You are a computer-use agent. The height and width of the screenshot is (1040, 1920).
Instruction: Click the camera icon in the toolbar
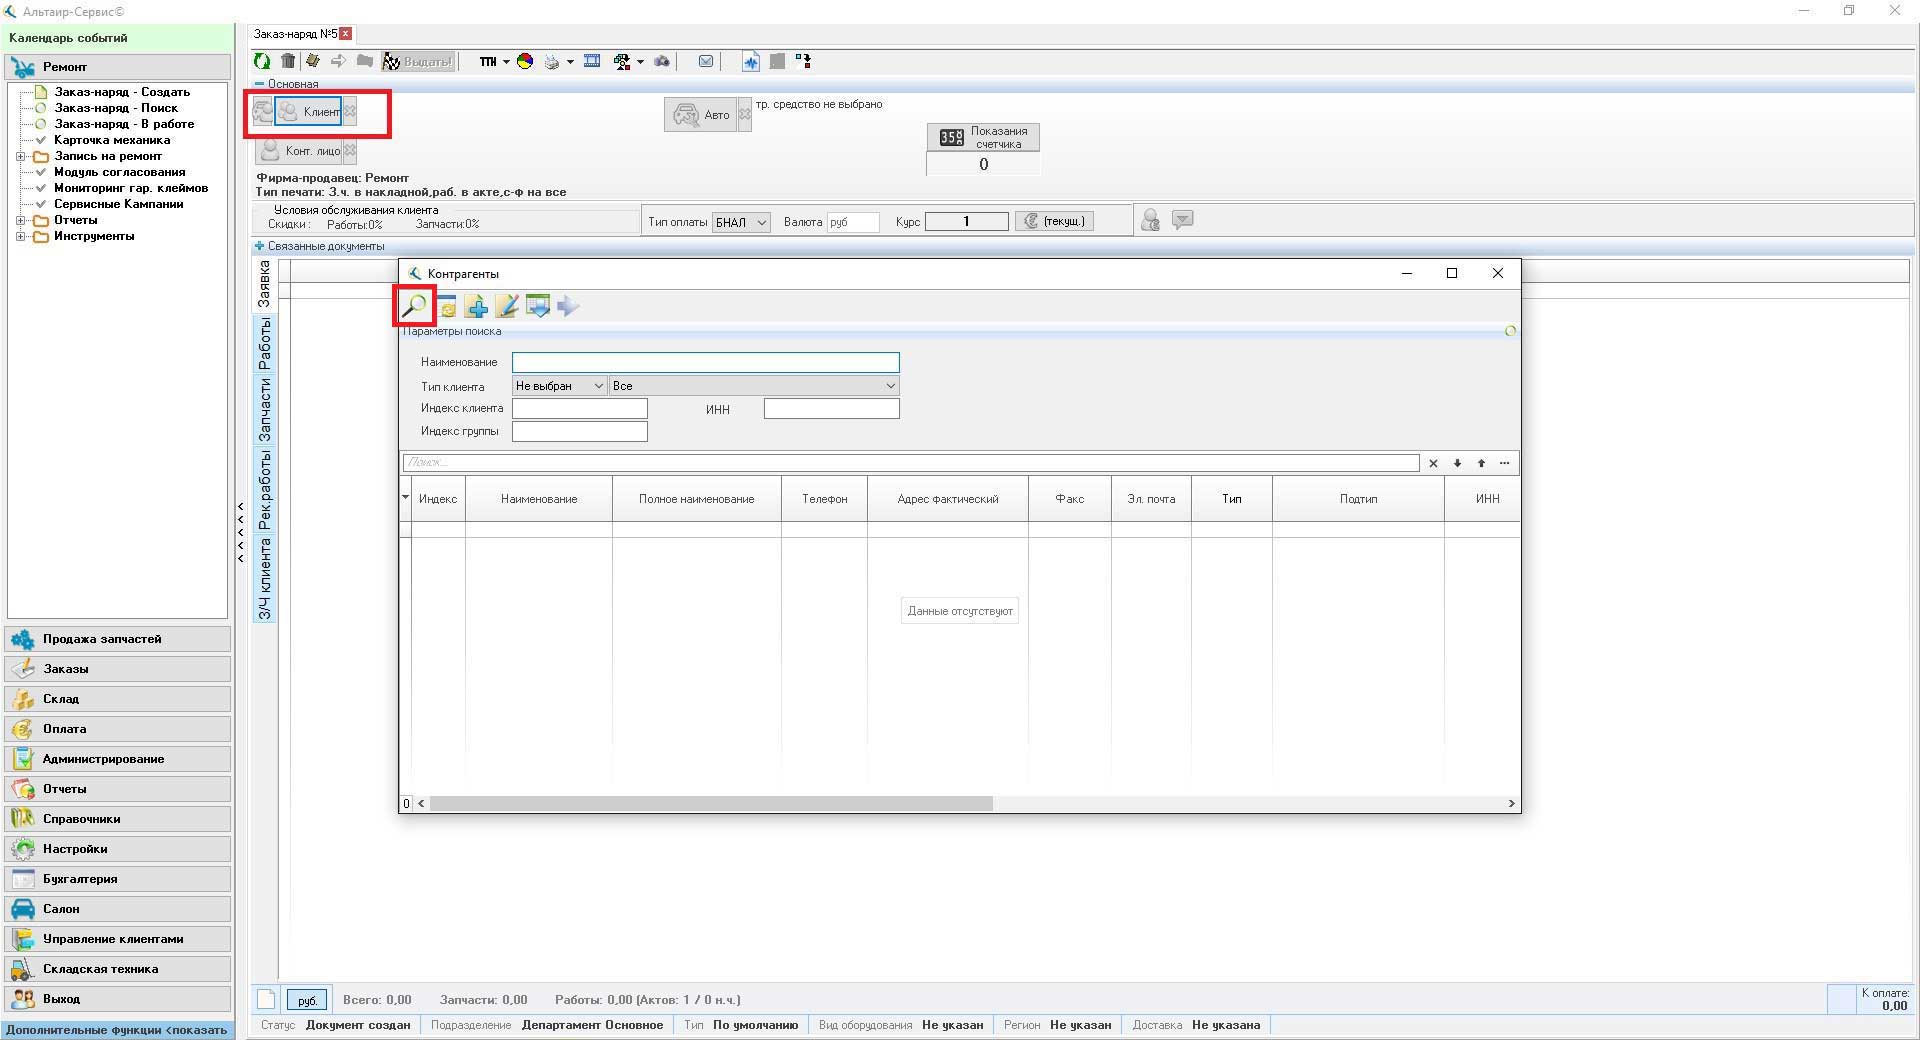pos(662,62)
